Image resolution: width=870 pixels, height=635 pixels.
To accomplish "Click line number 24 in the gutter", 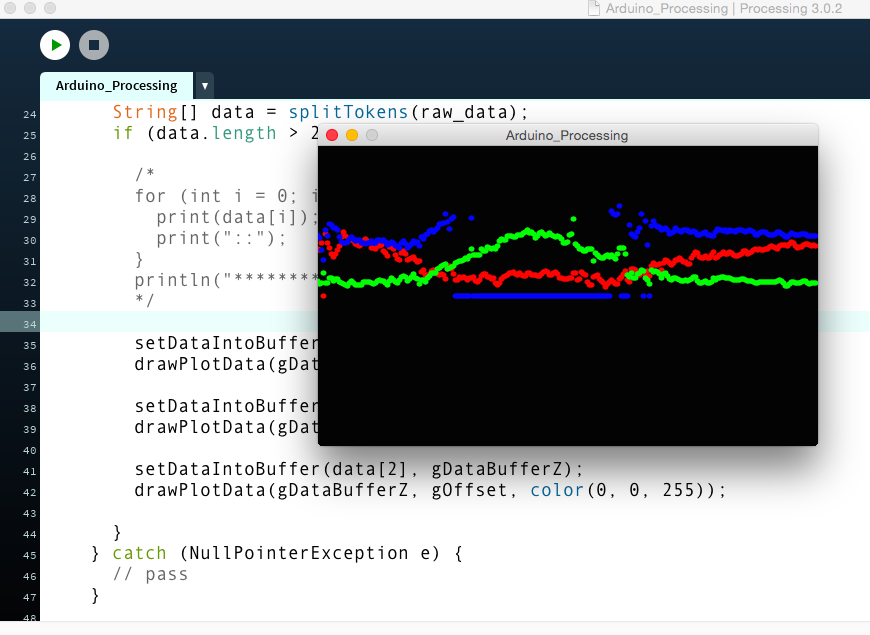I will (30, 114).
